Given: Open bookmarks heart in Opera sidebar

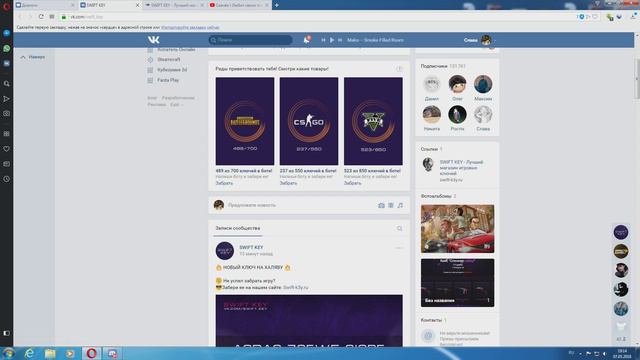Looking at the screenshot, I should tap(7, 149).
